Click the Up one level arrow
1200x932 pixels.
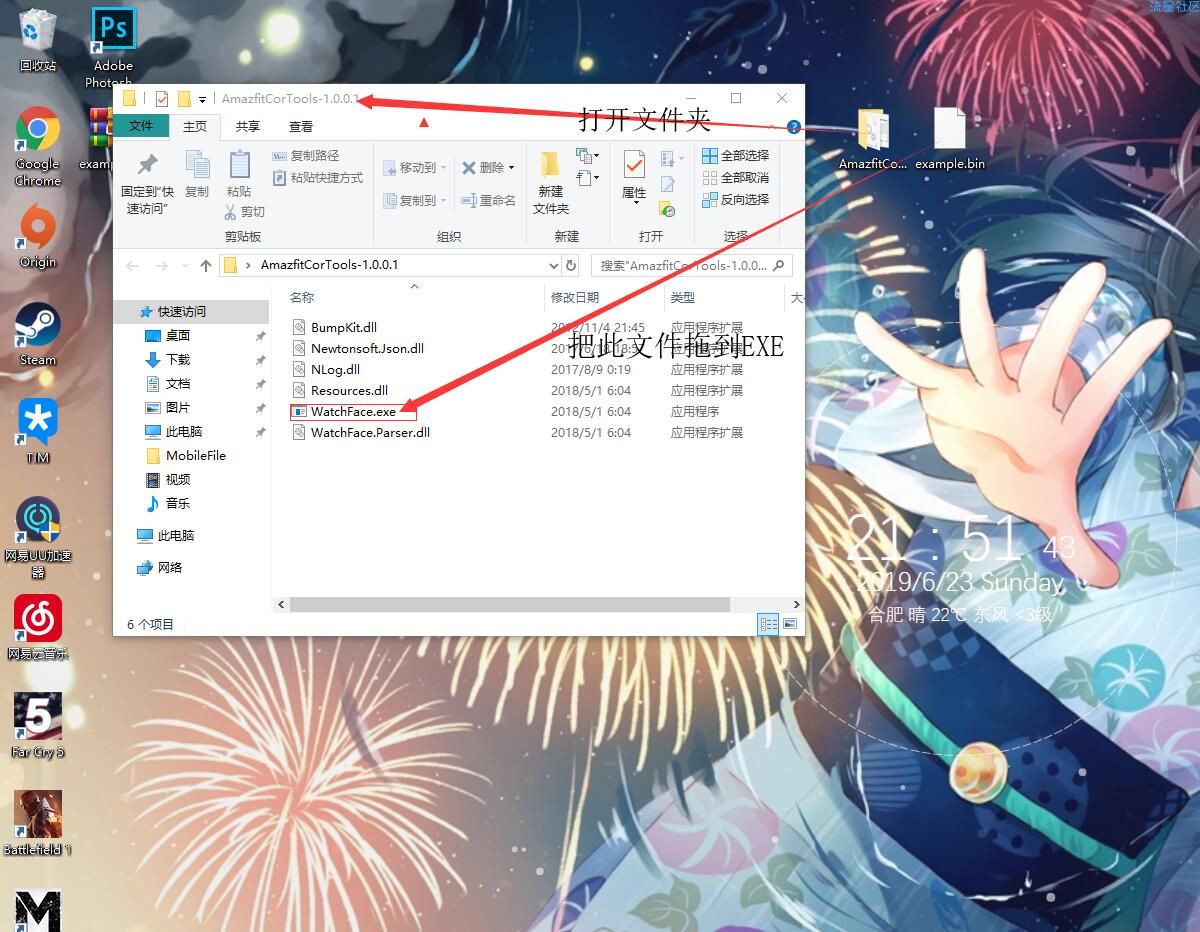tap(206, 265)
